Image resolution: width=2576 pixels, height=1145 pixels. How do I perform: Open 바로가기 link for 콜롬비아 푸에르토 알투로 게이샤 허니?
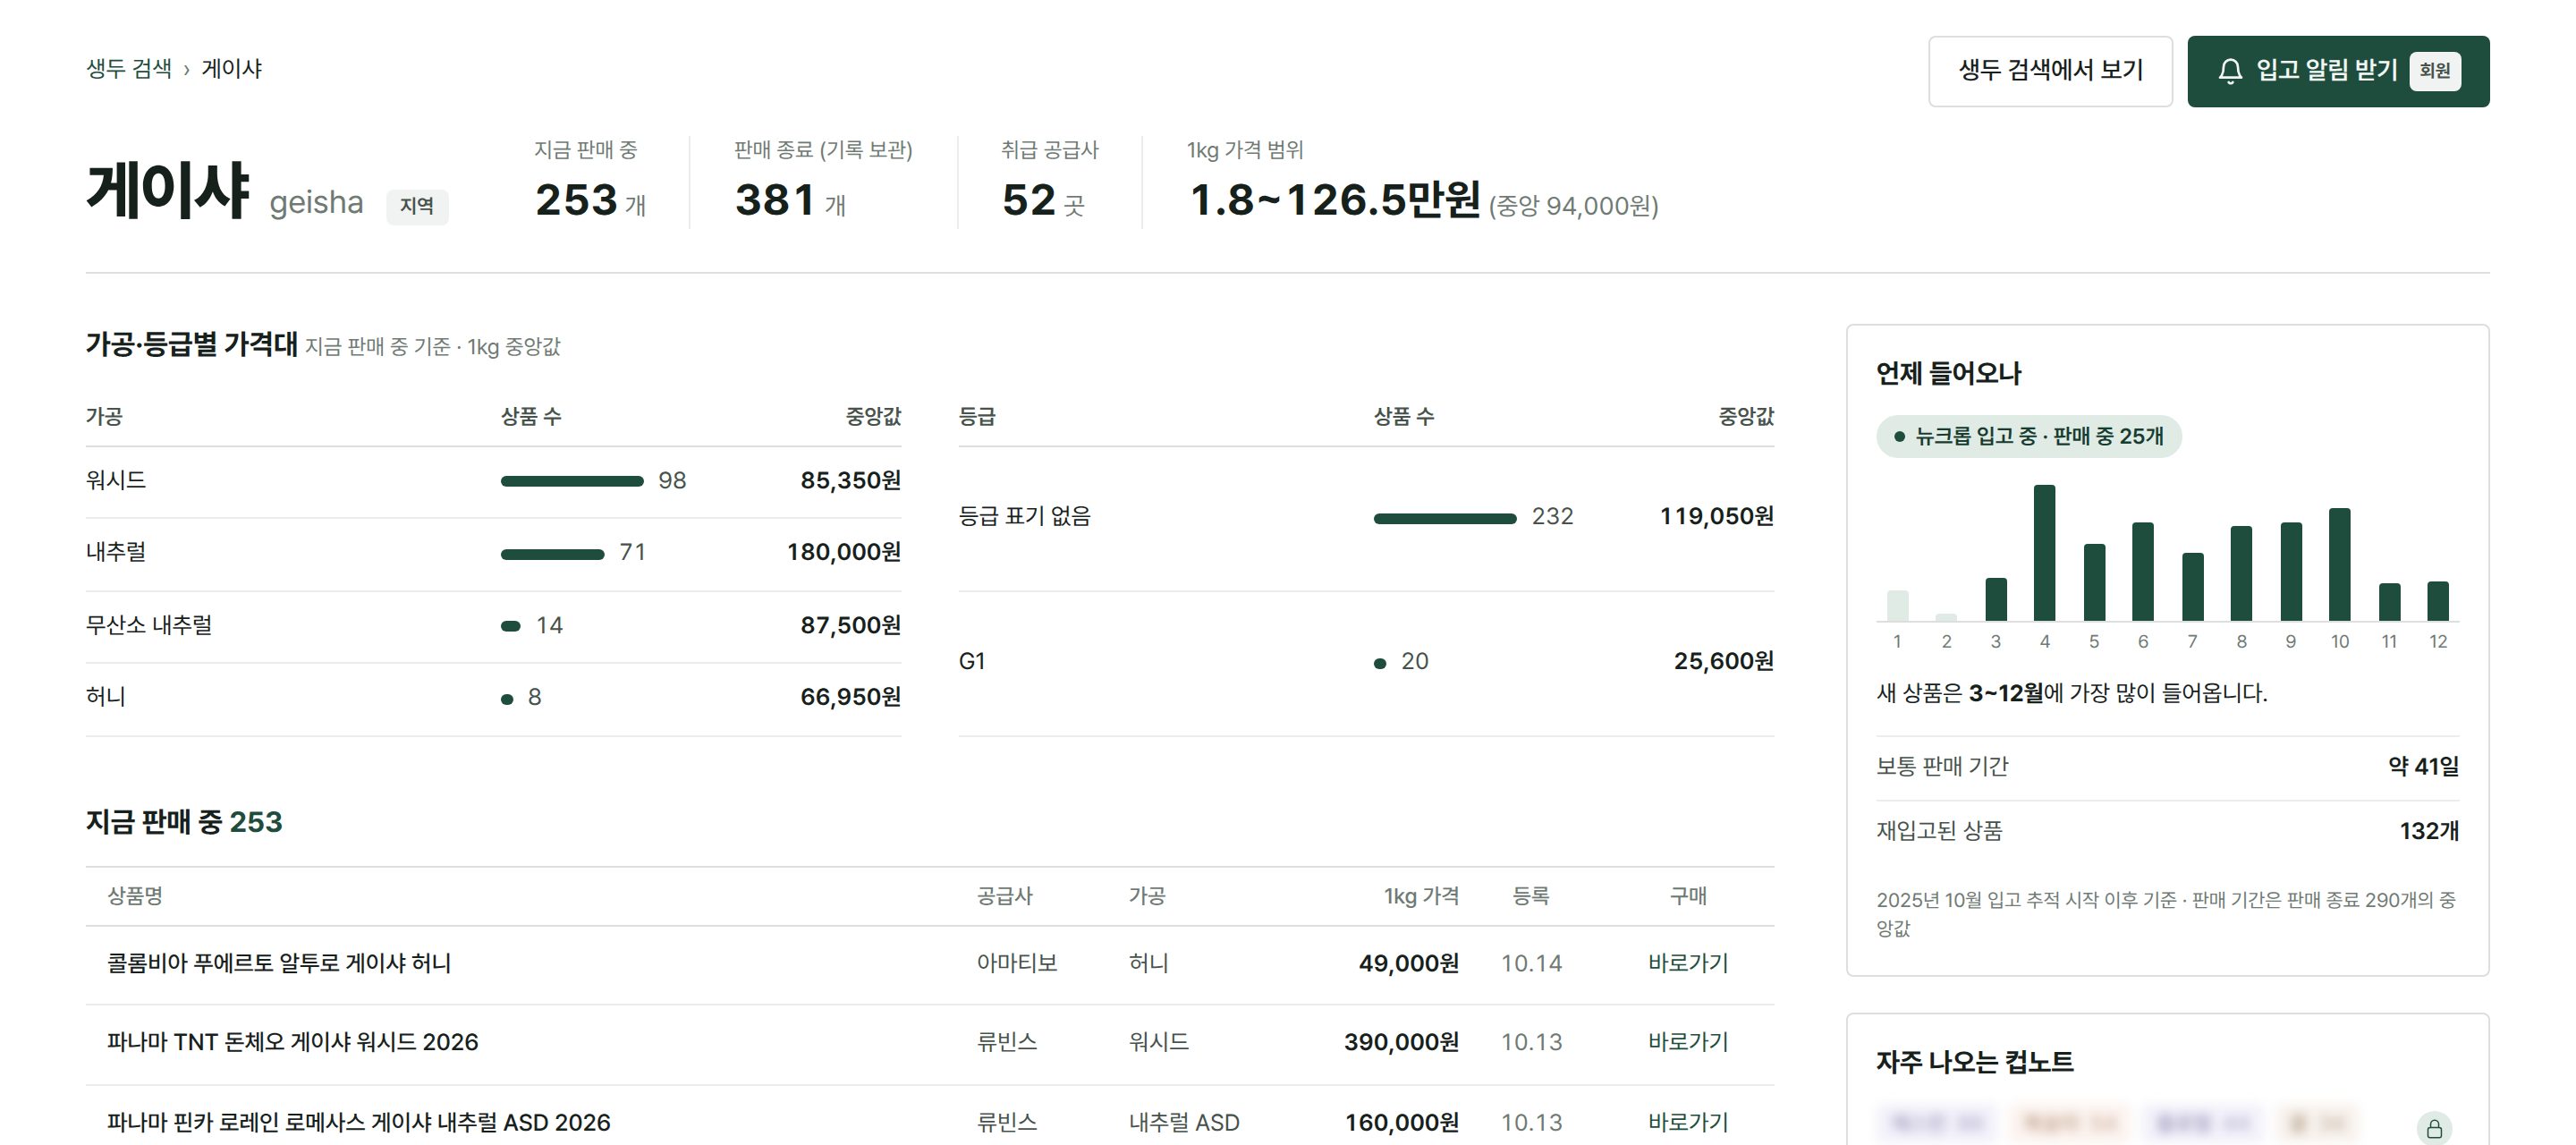coord(1688,963)
